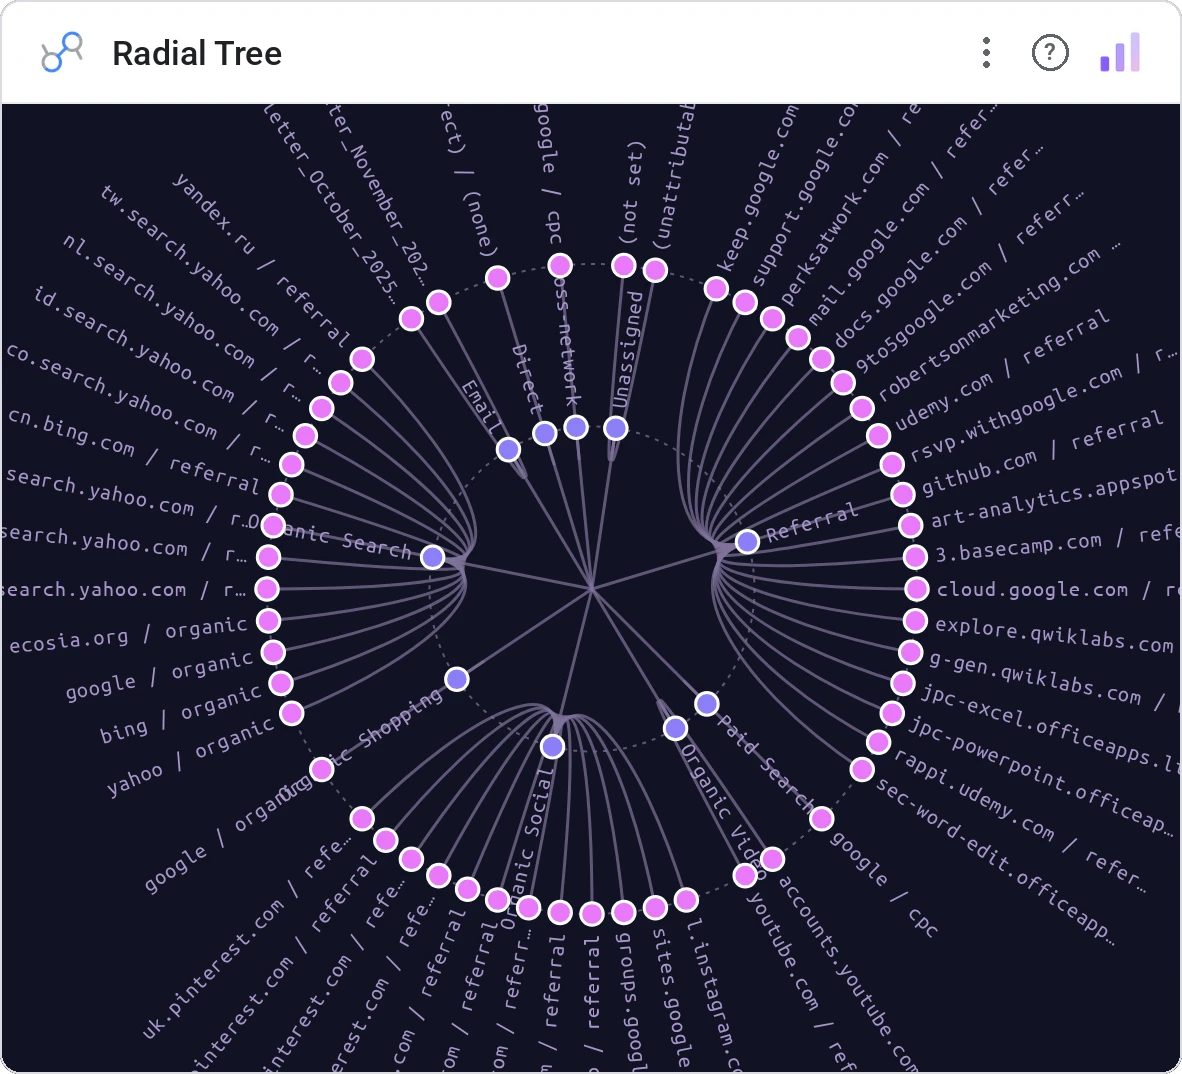This screenshot has width=1182, height=1074.
Task: Select the Email category node
Action: tap(508, 450)
